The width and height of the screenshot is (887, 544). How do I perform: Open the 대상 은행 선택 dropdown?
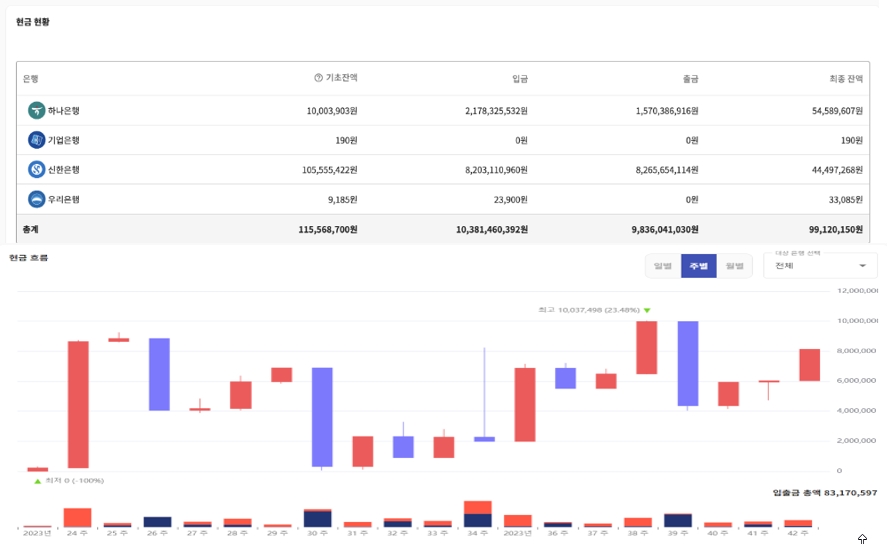[820, 265]
